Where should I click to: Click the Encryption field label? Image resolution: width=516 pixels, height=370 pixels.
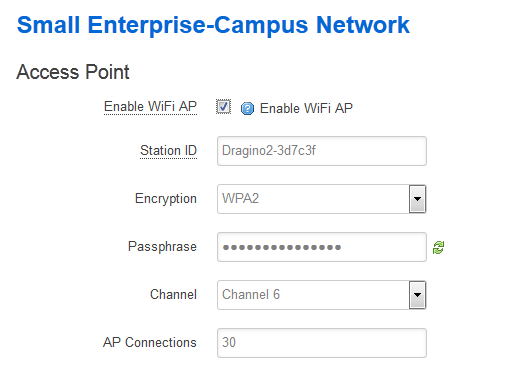pos(166,199)
